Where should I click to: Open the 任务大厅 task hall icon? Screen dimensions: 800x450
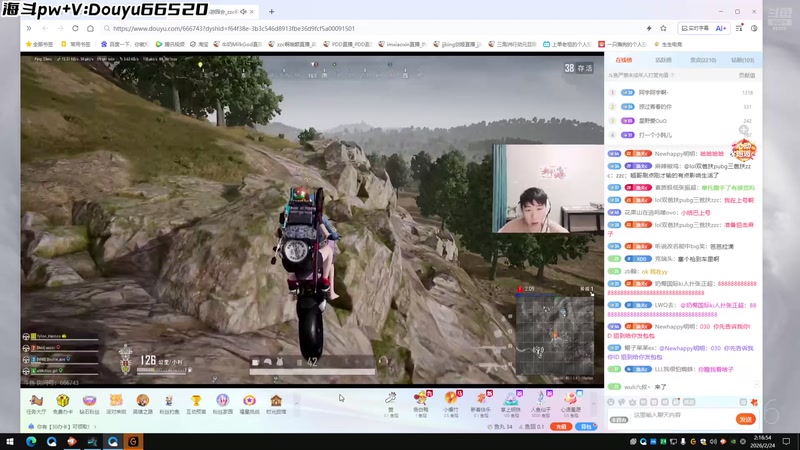[36, 403]
